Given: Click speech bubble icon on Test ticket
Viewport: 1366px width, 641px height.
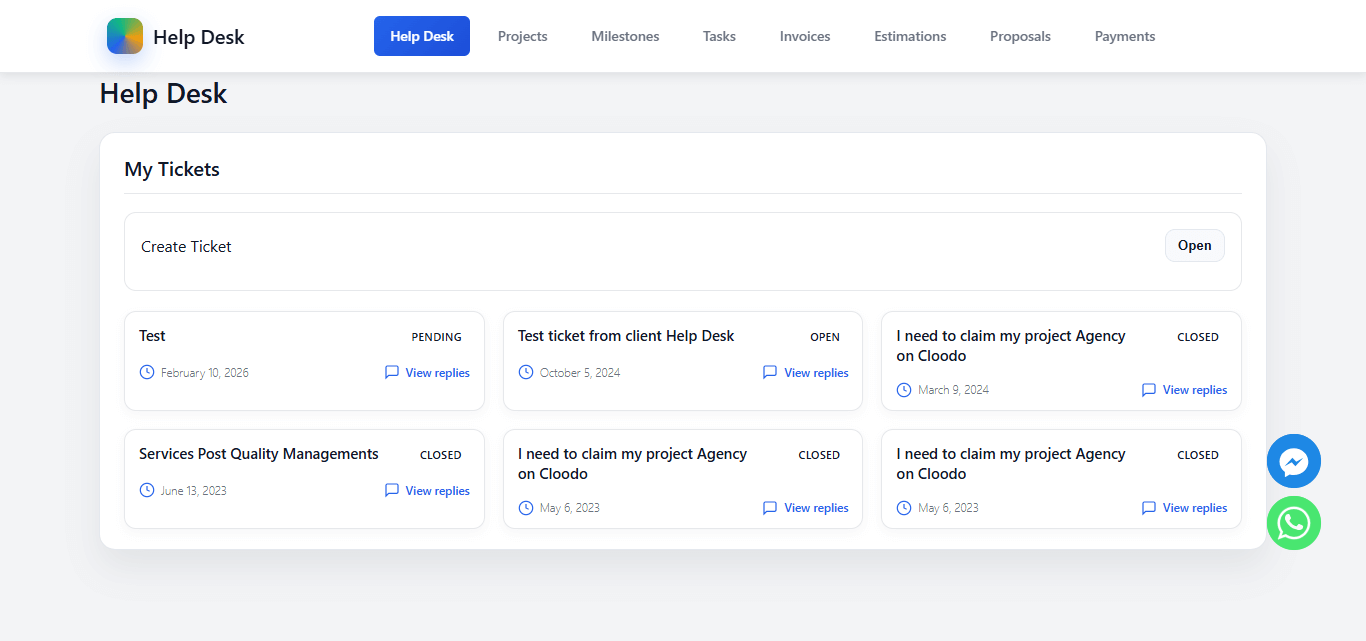Looking at the screenshot, I should [x=392, y=372].
